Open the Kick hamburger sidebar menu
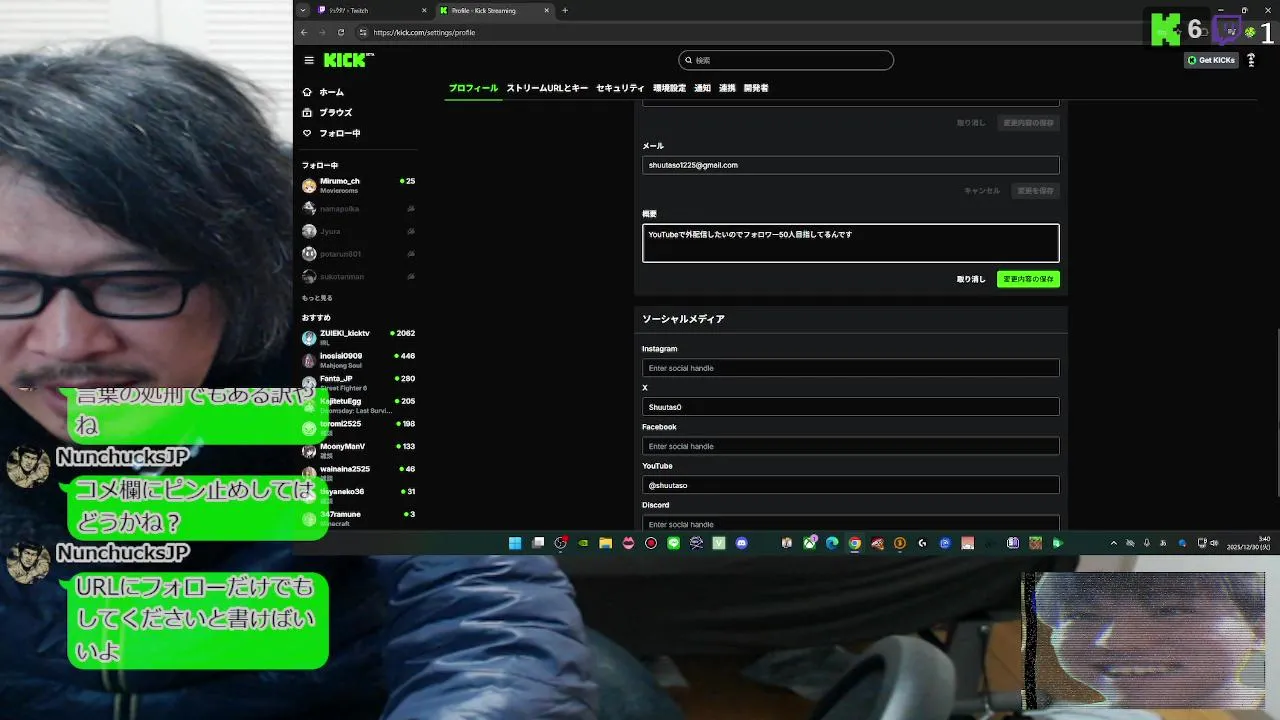This screenshot has width=1280, height=720. (309, 60)
